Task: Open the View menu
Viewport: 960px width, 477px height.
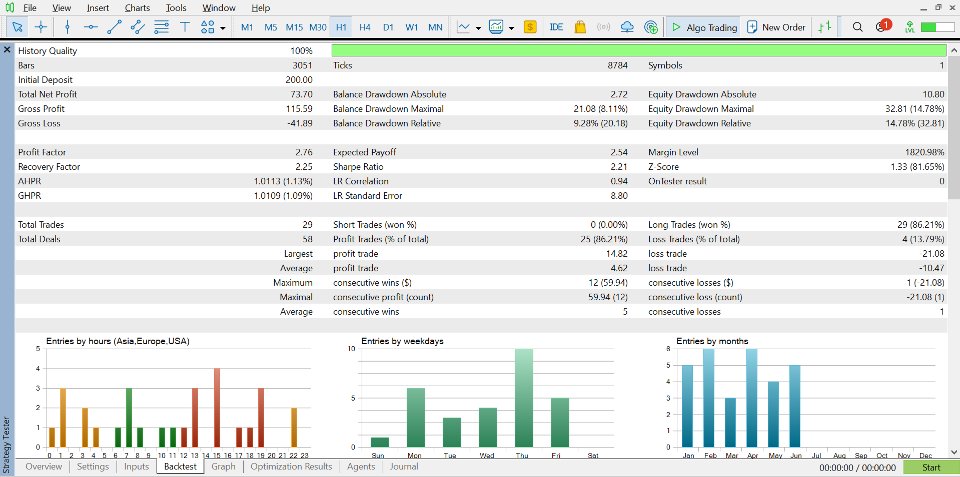Action: 61,8
